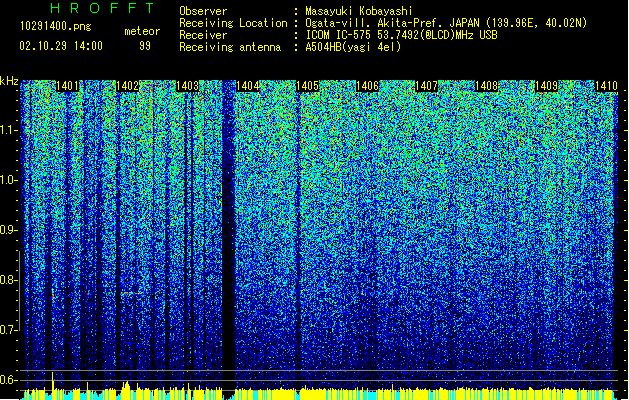629x400 pixels.
Task: Click the 1406 time marker
Action: (x=367, y=86)
